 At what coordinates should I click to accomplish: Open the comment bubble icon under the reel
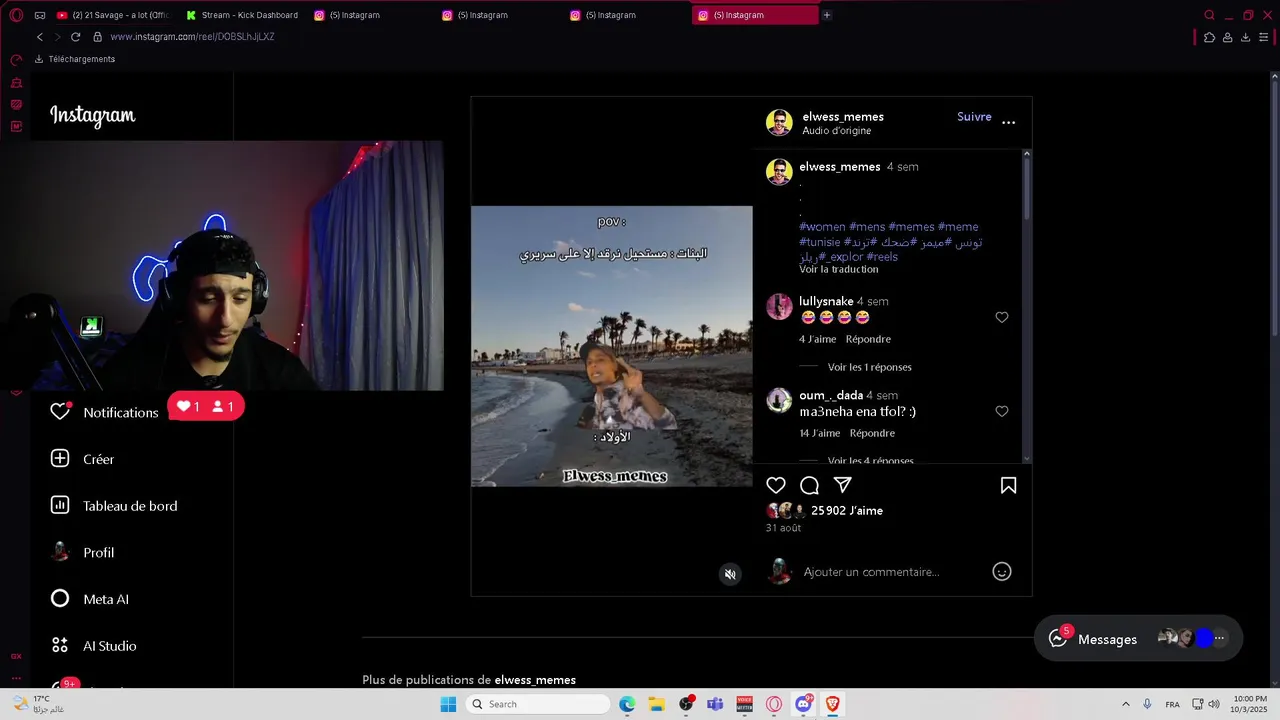(x=810, y=485)
